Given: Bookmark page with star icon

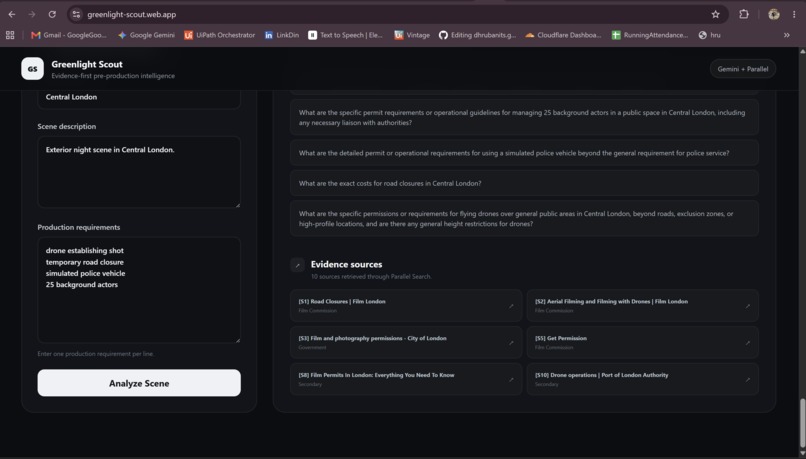Looking at the screenshot, I should pyautogui.click(x=716, y=14).
